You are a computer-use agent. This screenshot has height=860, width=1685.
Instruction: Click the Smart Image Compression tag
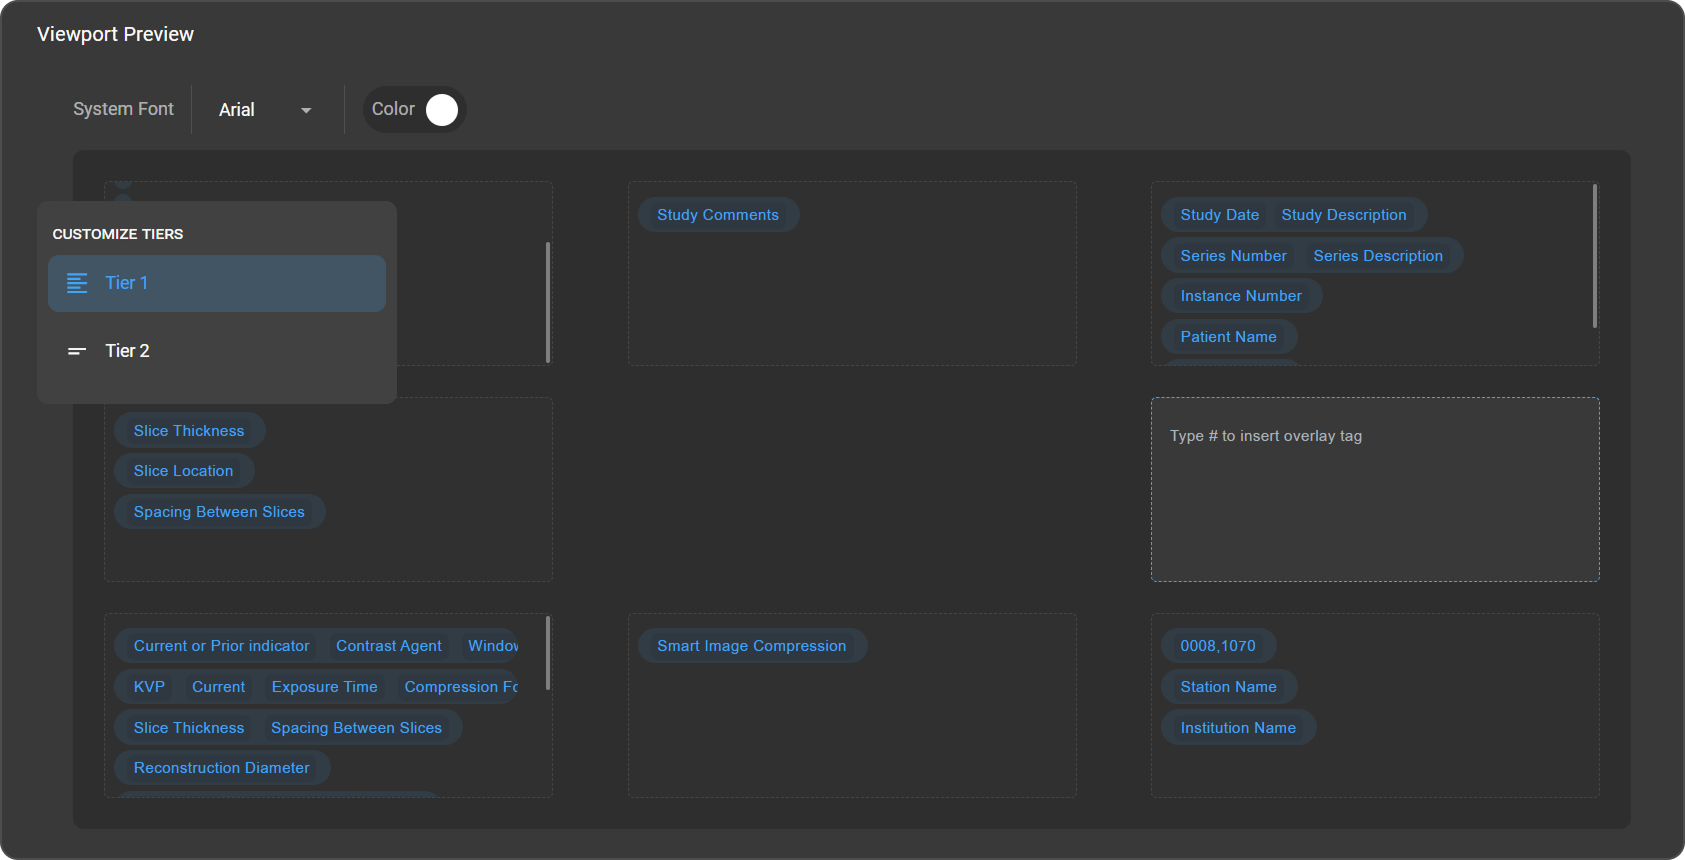pos(751,646)
